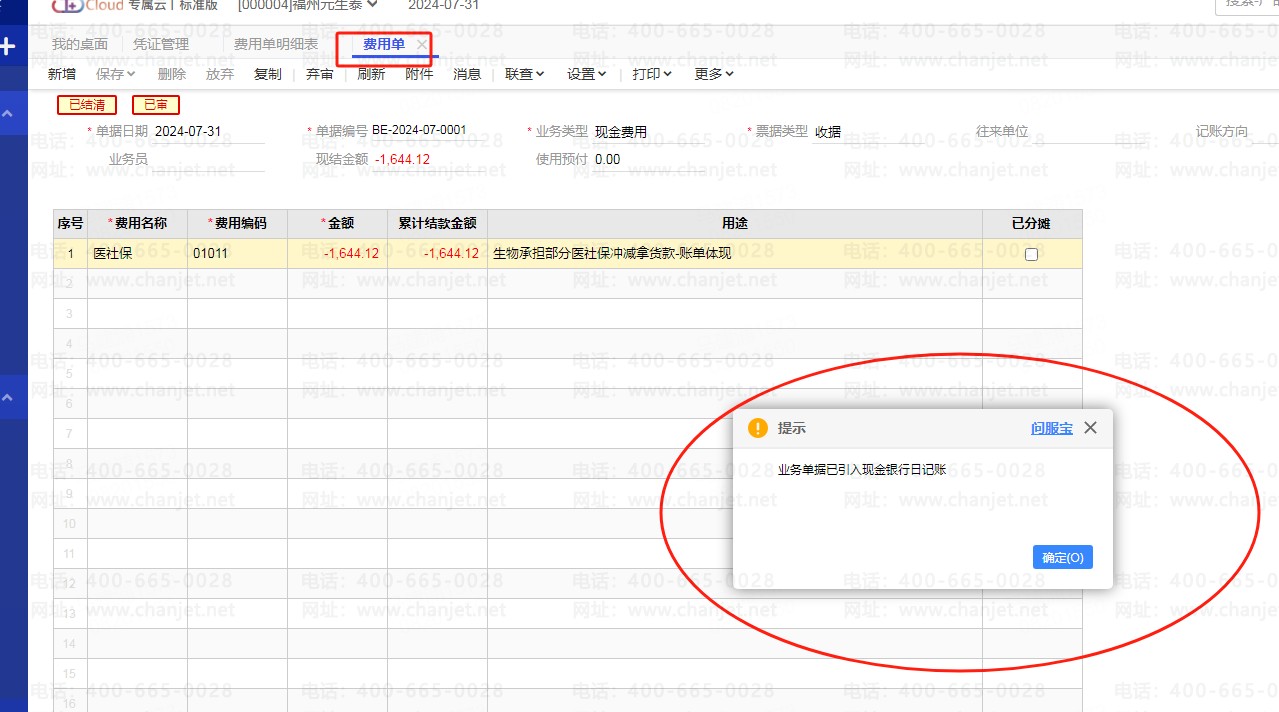Click the 使用预付 value 0.00

coord(607,159)
